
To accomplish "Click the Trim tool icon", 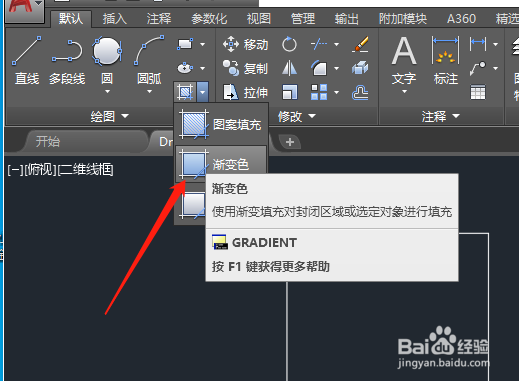I will (319, 44).
